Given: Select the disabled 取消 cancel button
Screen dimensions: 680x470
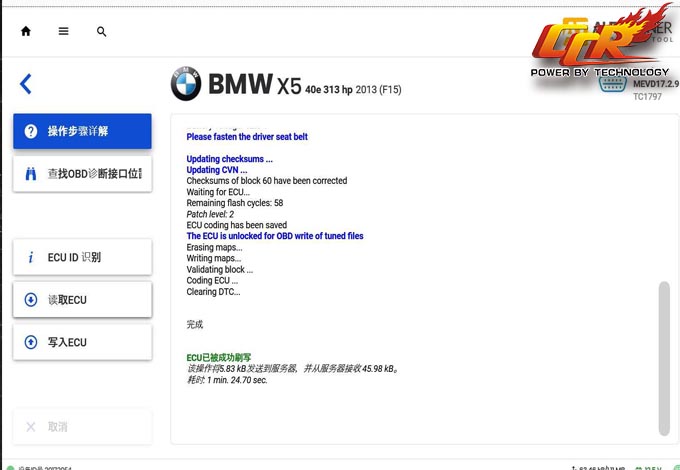Looking at the screenshot, I should [82, 427].
